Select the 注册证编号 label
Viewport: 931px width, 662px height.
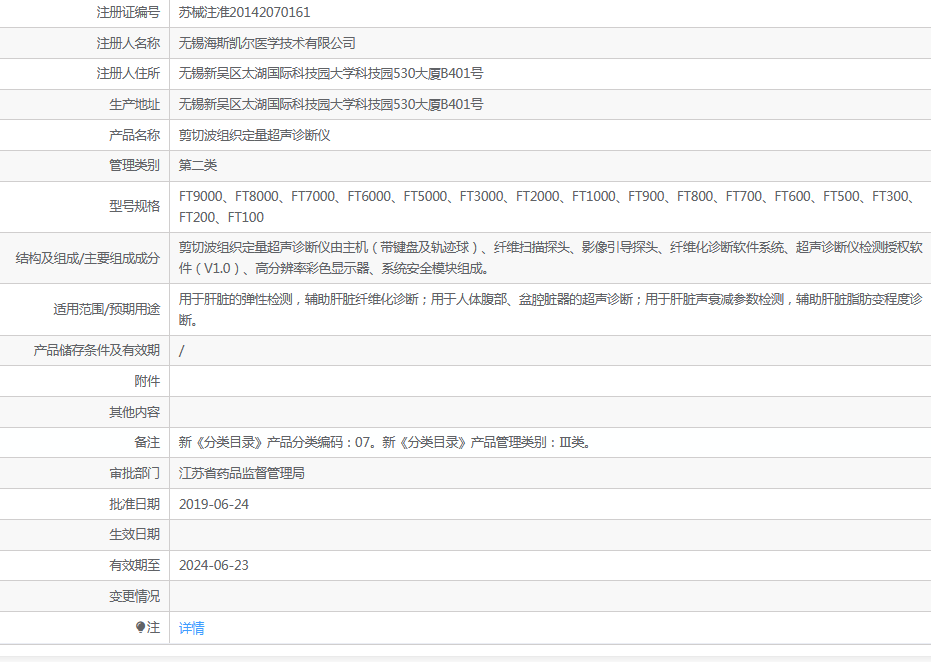128,12
